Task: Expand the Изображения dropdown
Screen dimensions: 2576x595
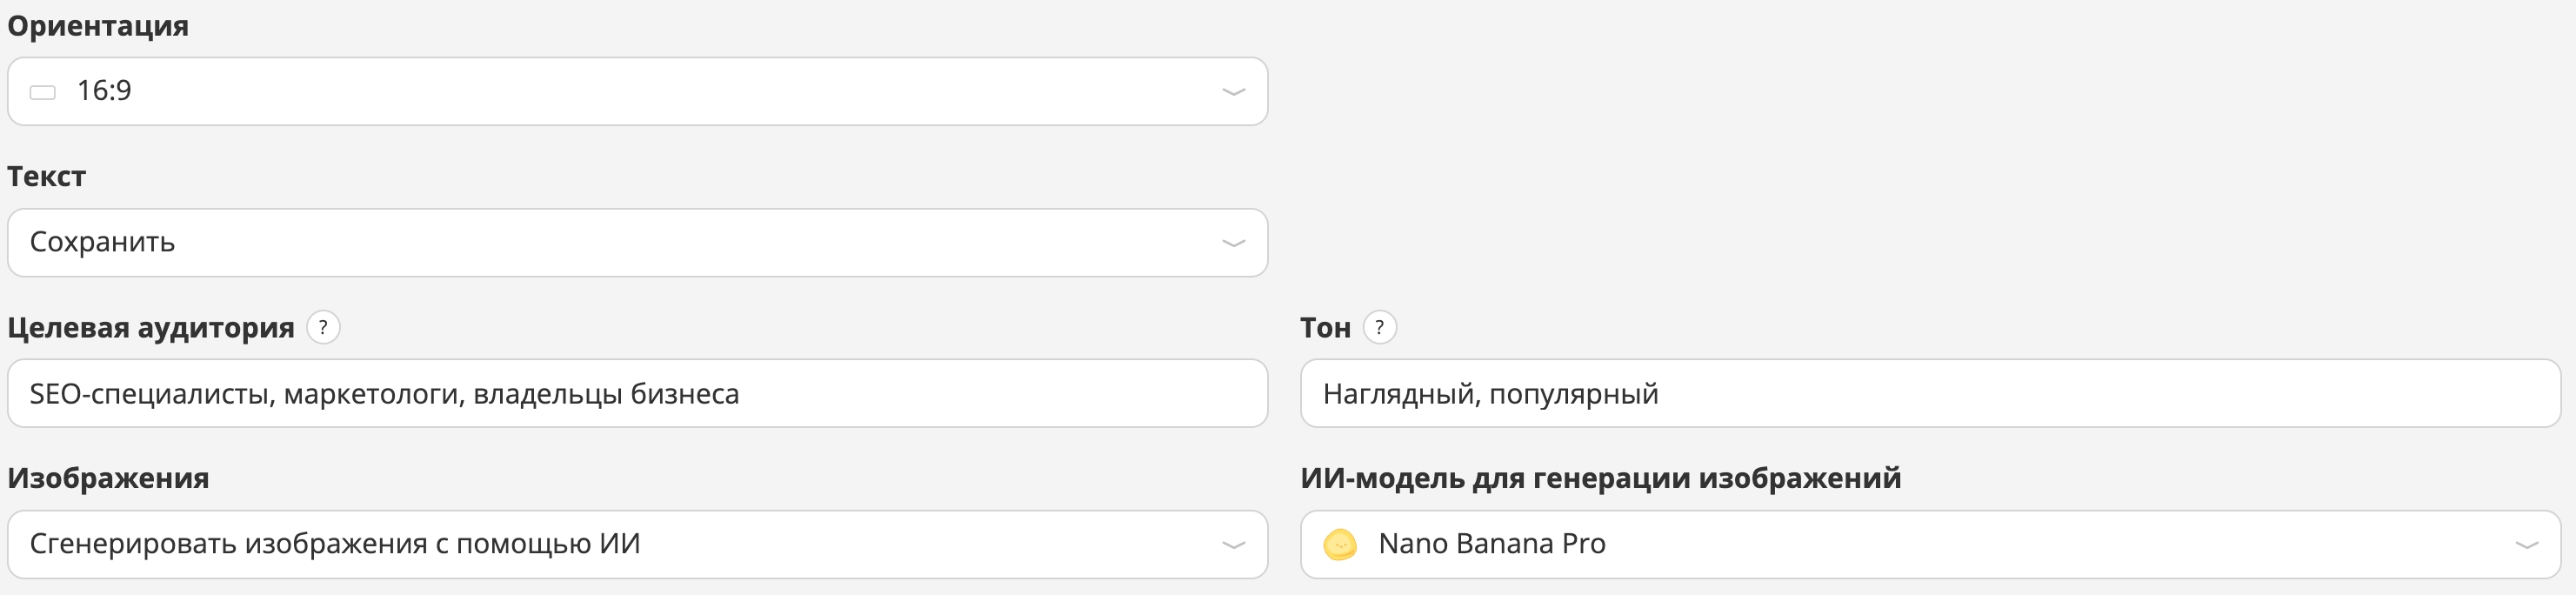Action: click(640, 544)
